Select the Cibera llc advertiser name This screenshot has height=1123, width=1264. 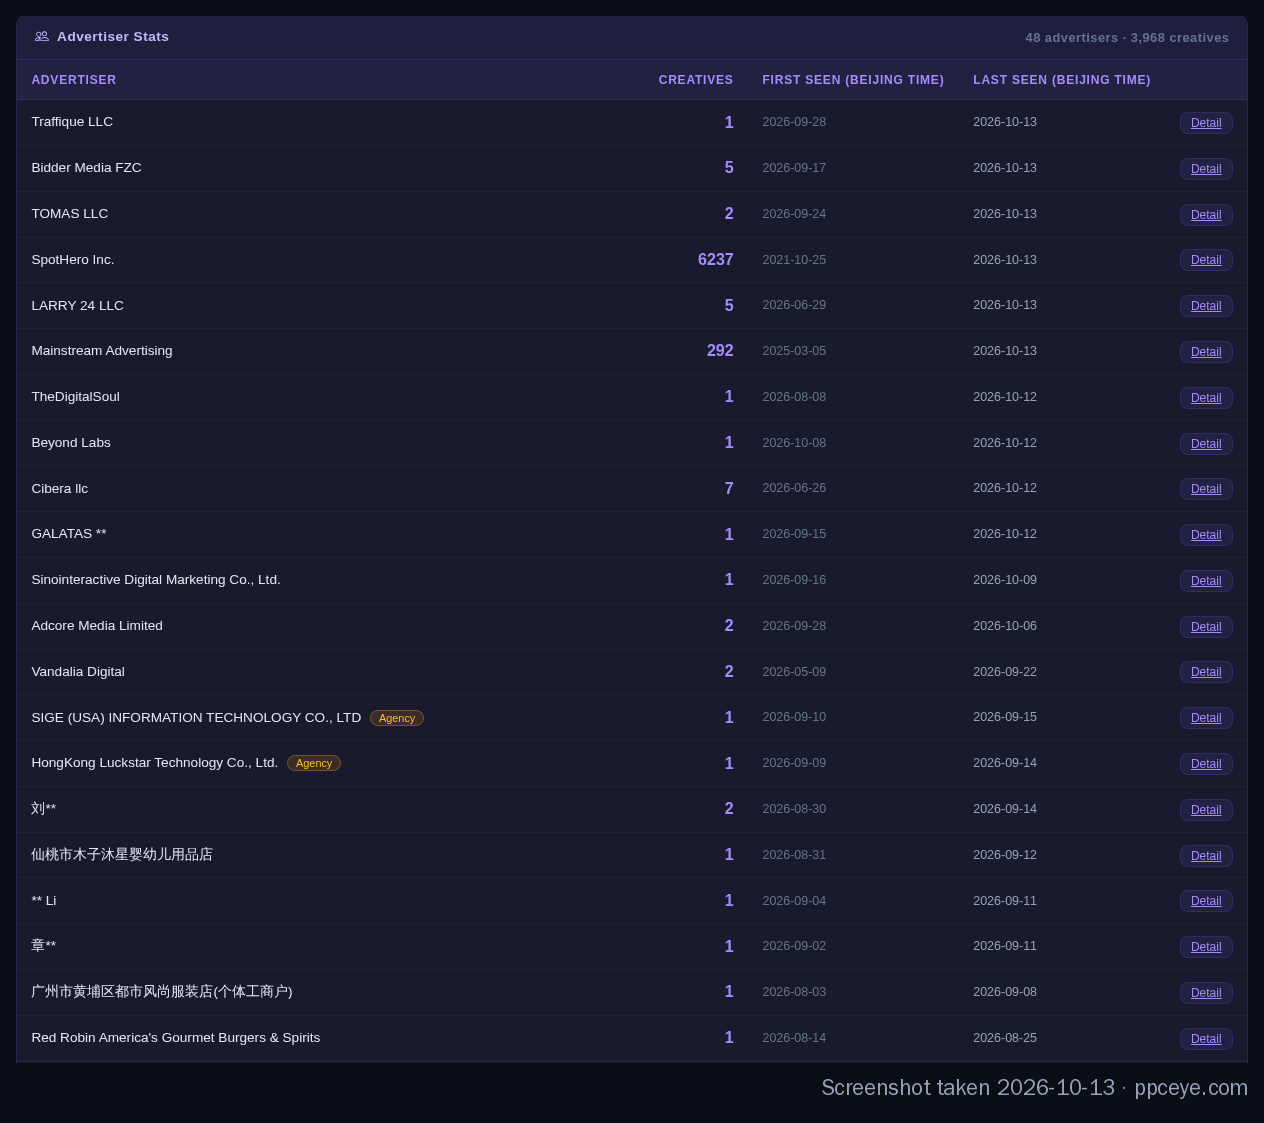pos(60,489)
